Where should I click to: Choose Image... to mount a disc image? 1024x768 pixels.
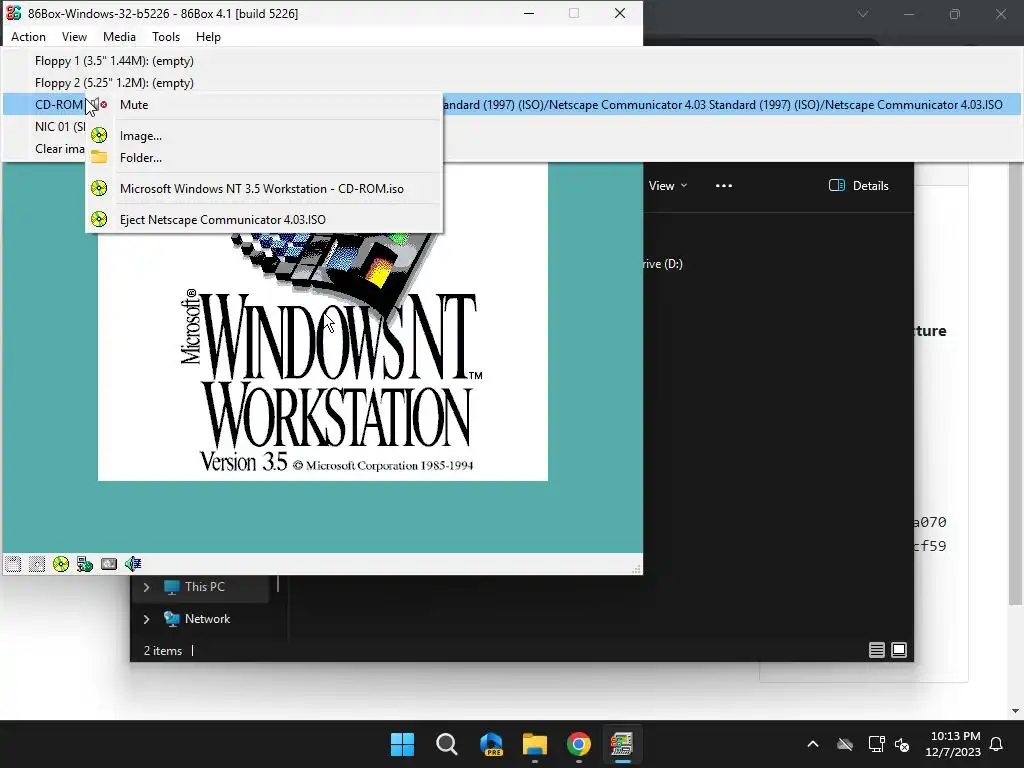[264, 136]
